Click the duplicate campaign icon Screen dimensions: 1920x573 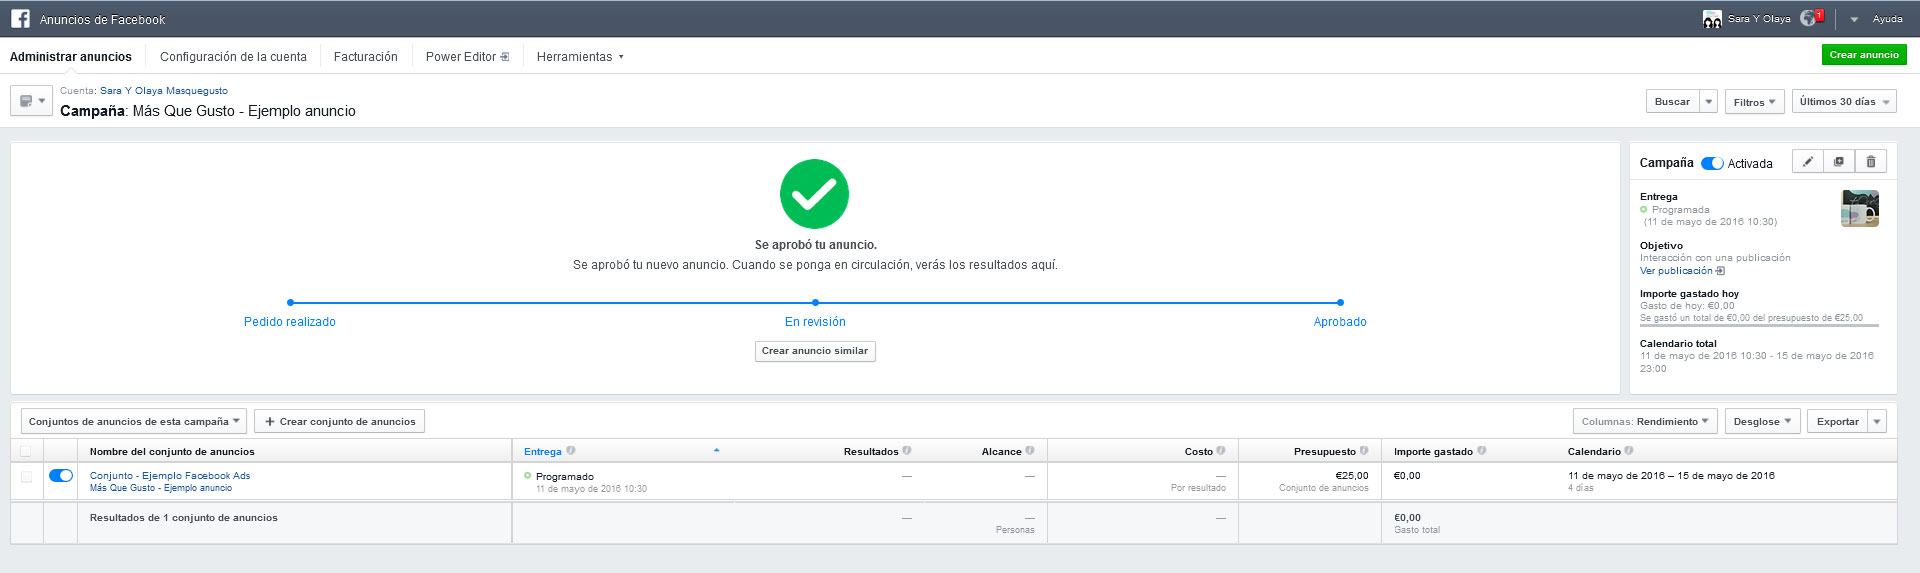click(x=1839, y=162)
